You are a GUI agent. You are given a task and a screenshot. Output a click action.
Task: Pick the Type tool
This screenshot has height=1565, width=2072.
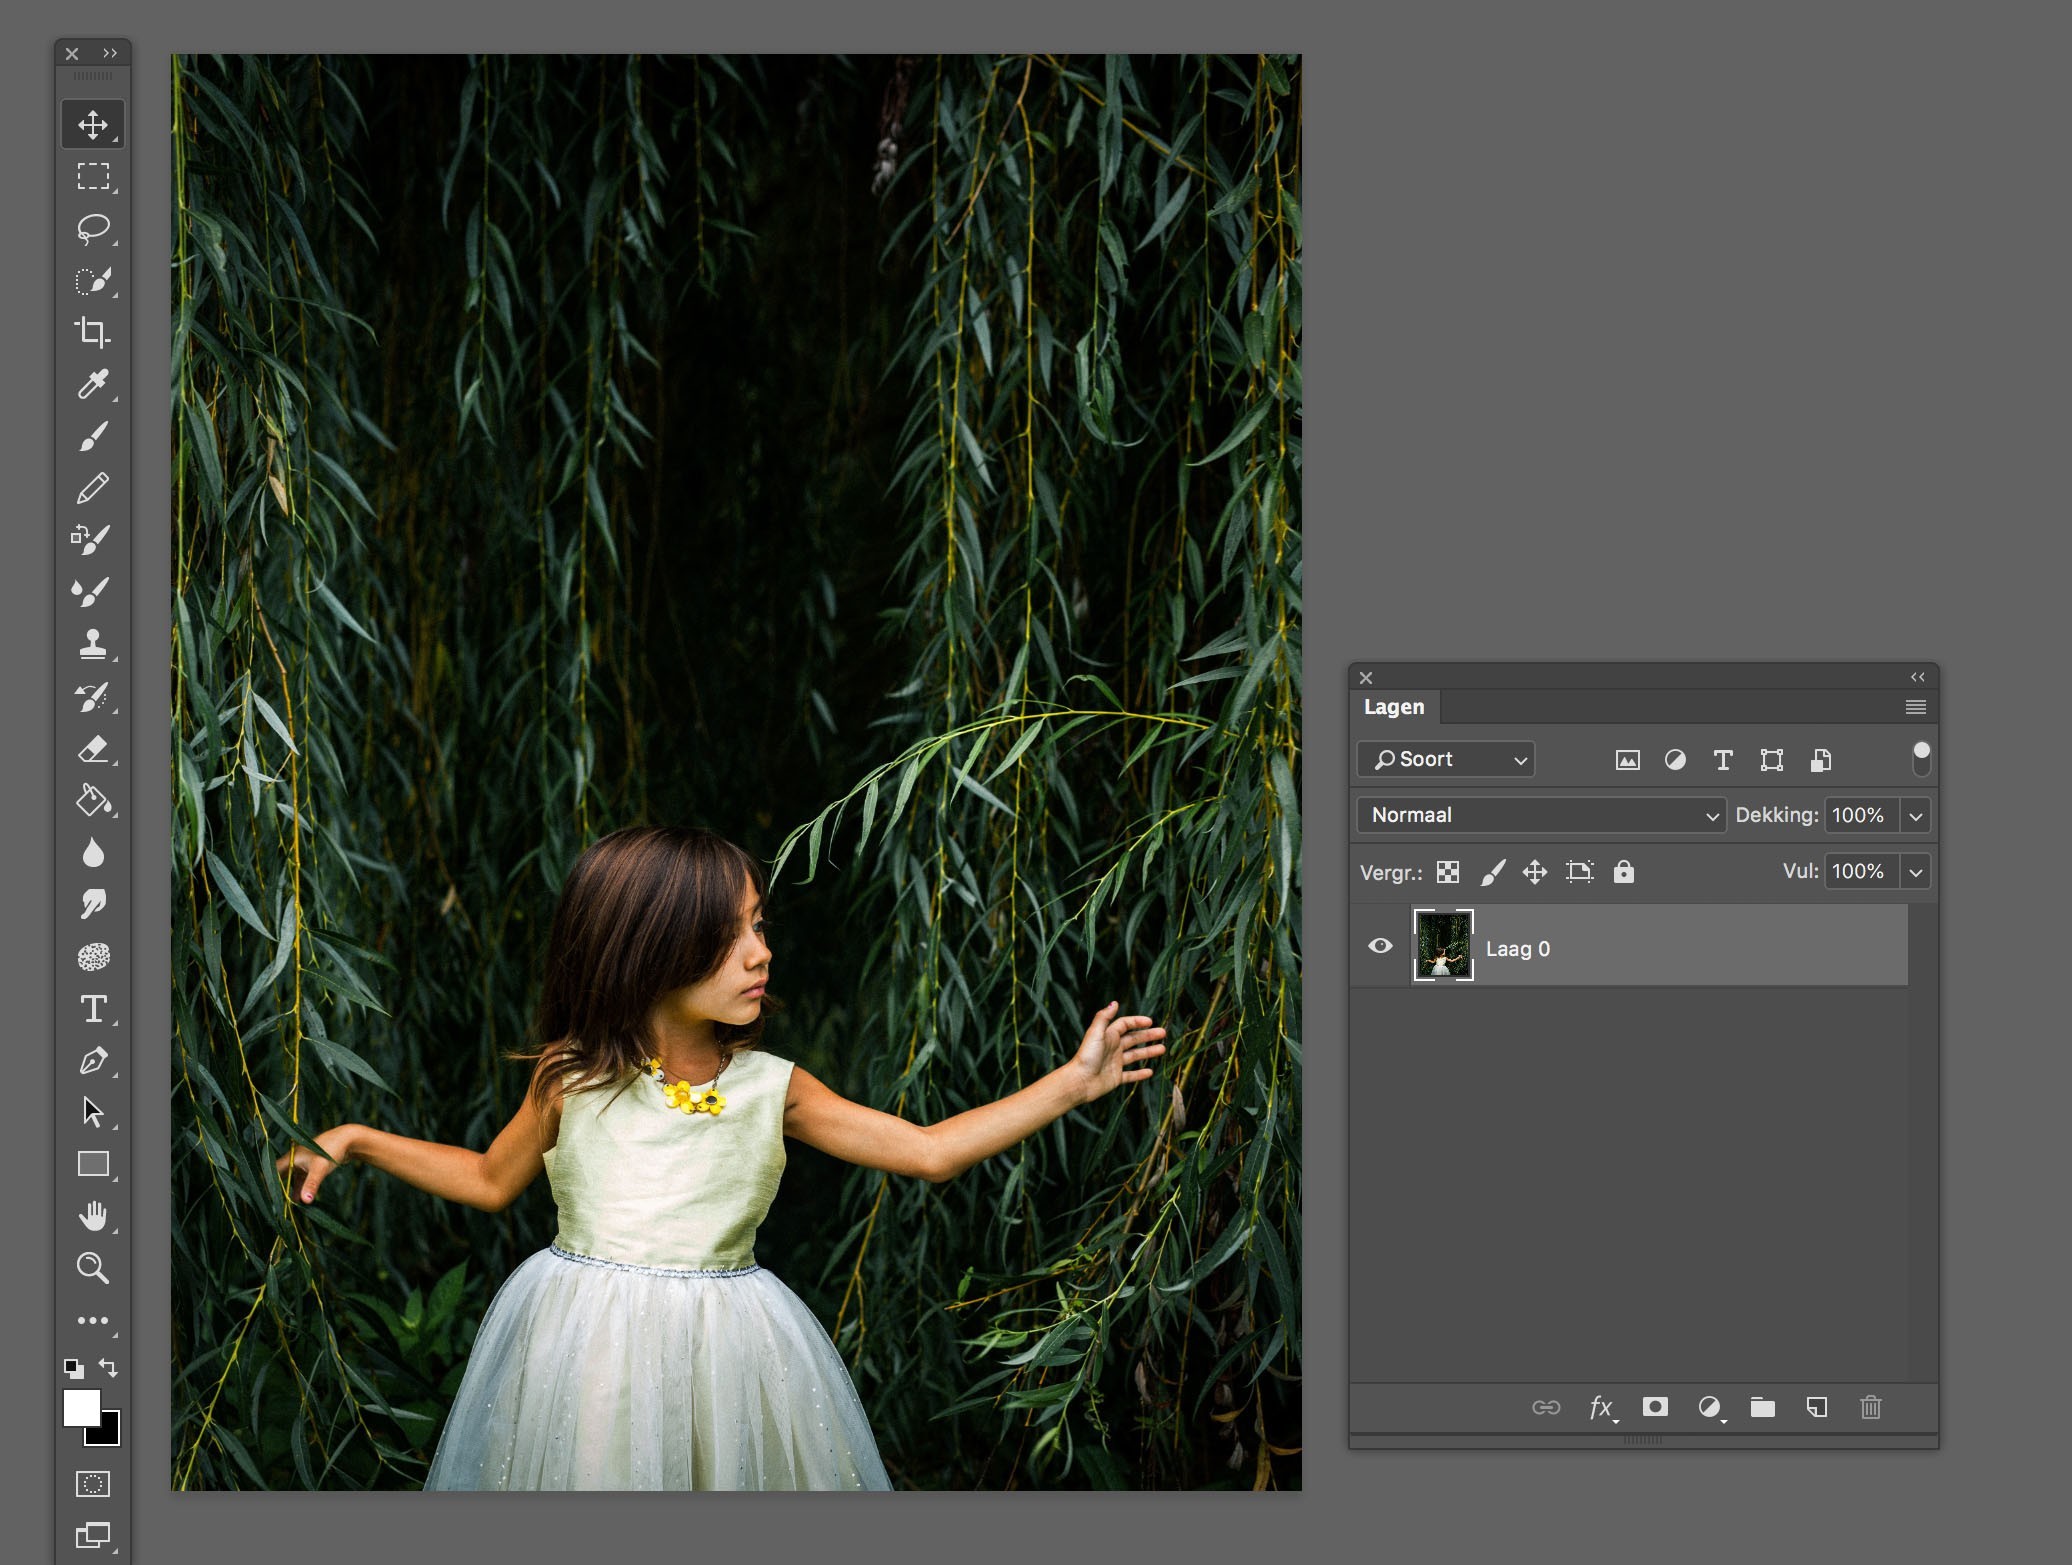[95, 1009]
